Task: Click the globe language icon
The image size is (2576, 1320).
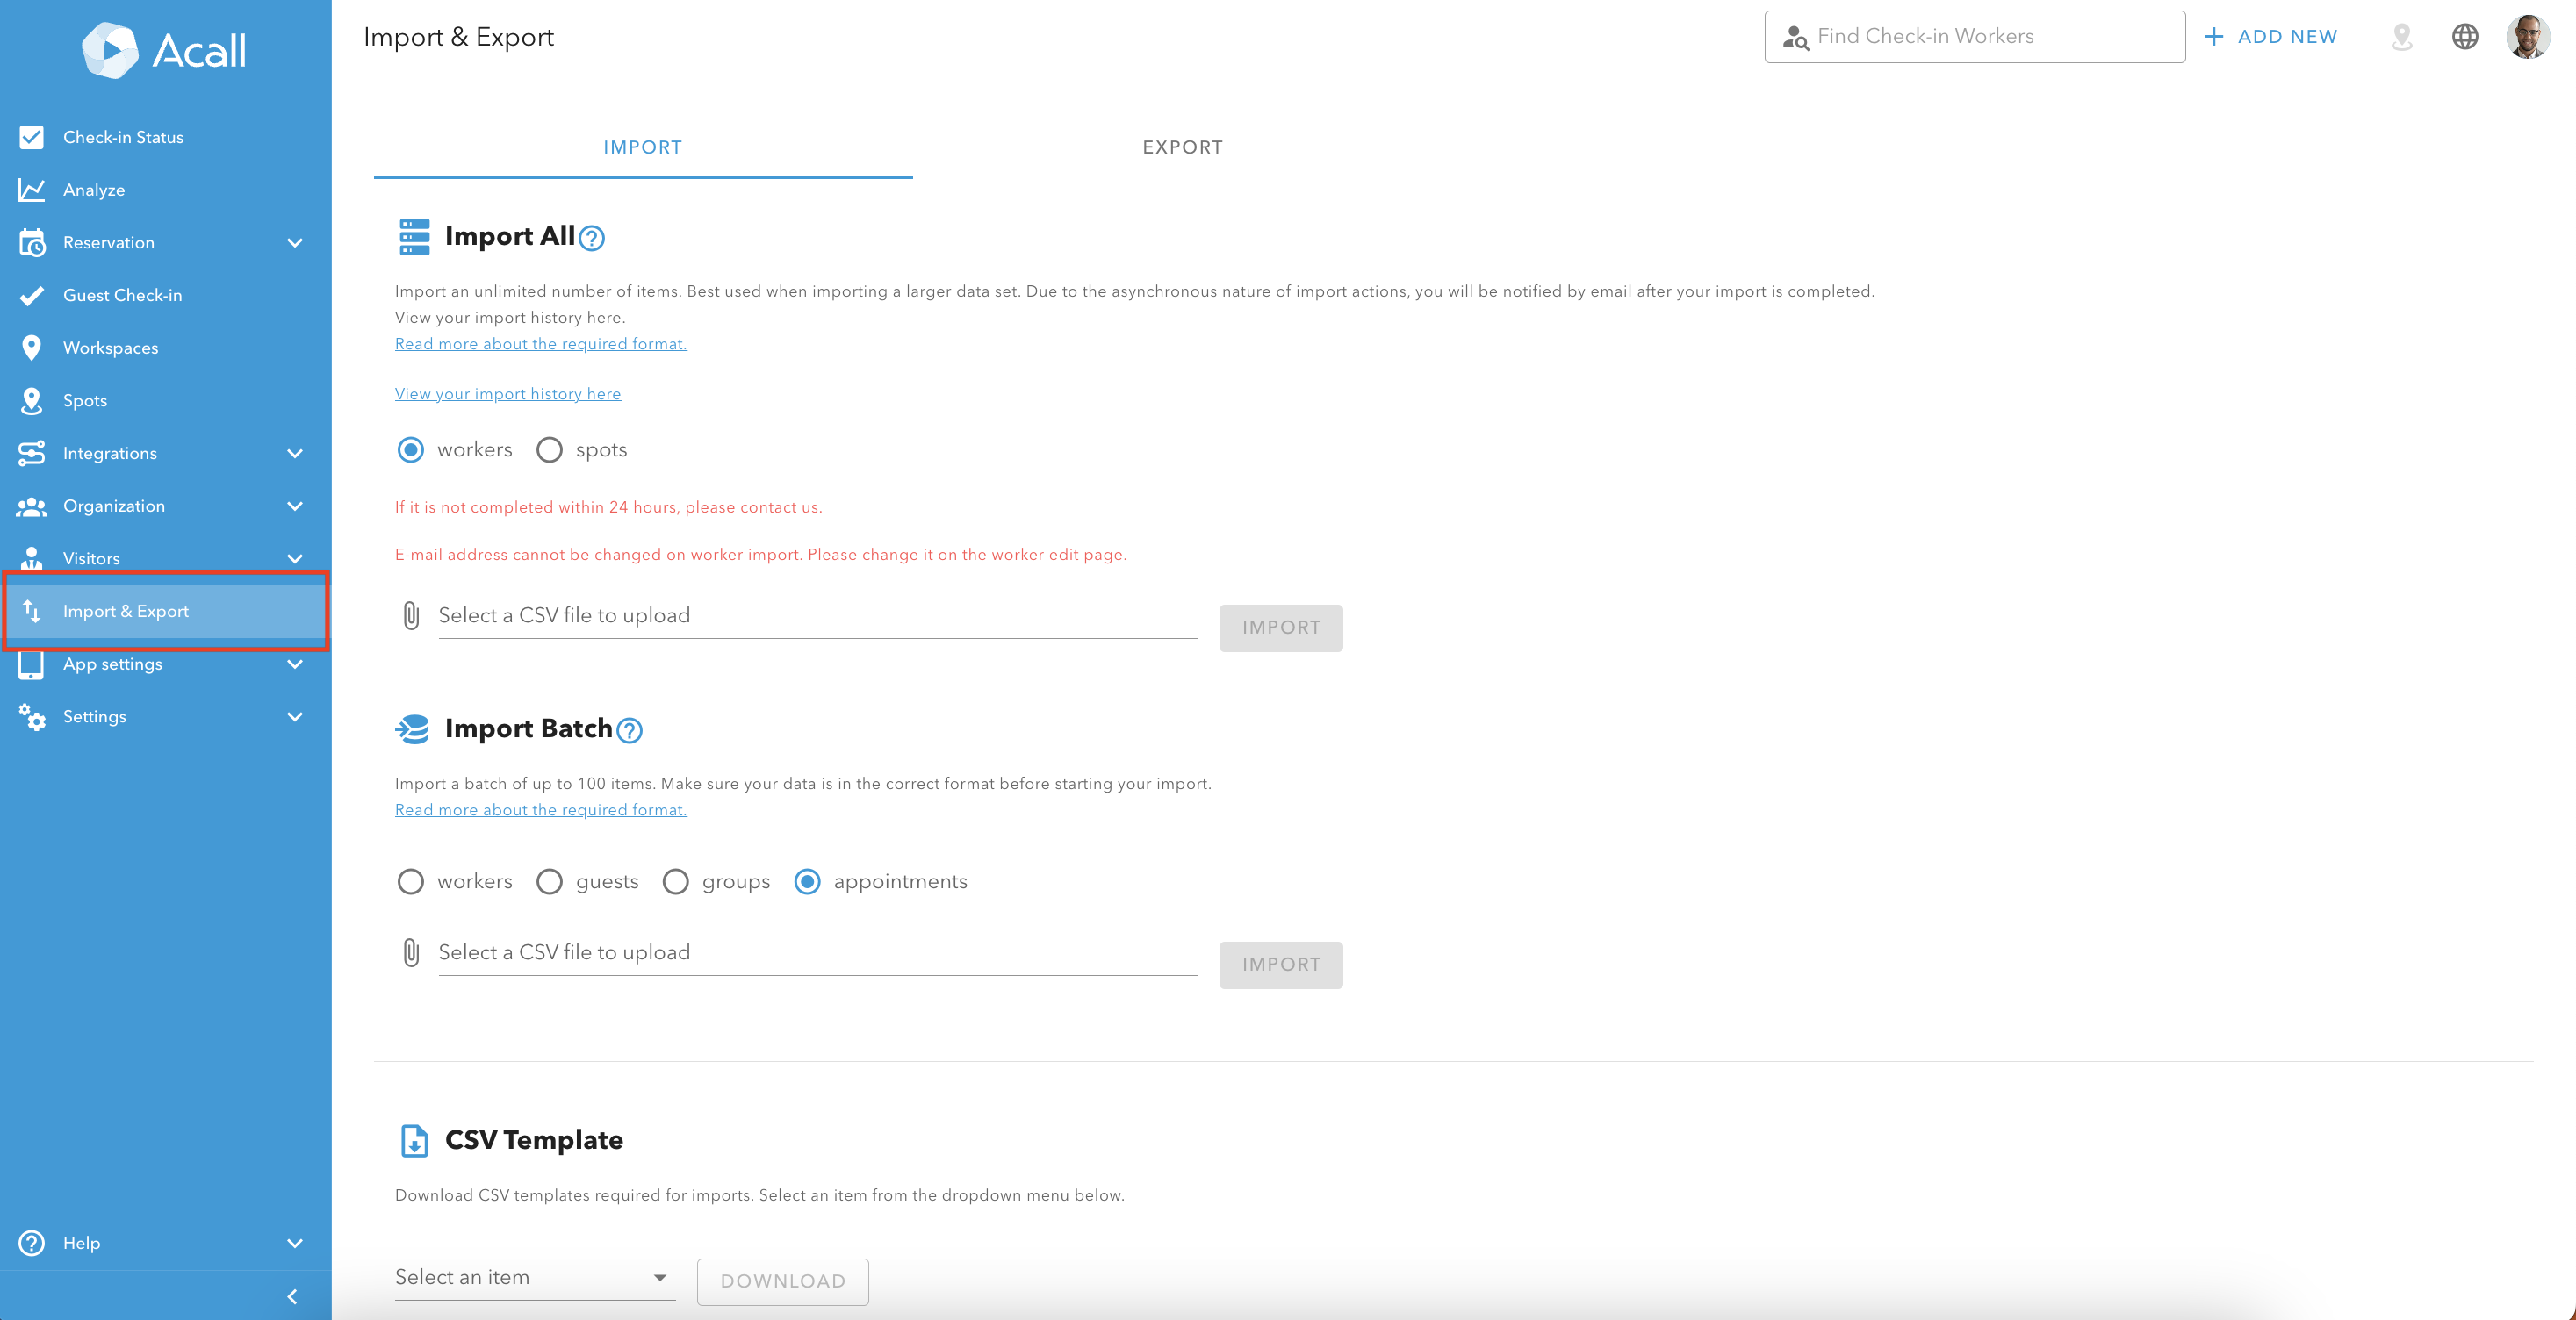Action: point(2464,37)
